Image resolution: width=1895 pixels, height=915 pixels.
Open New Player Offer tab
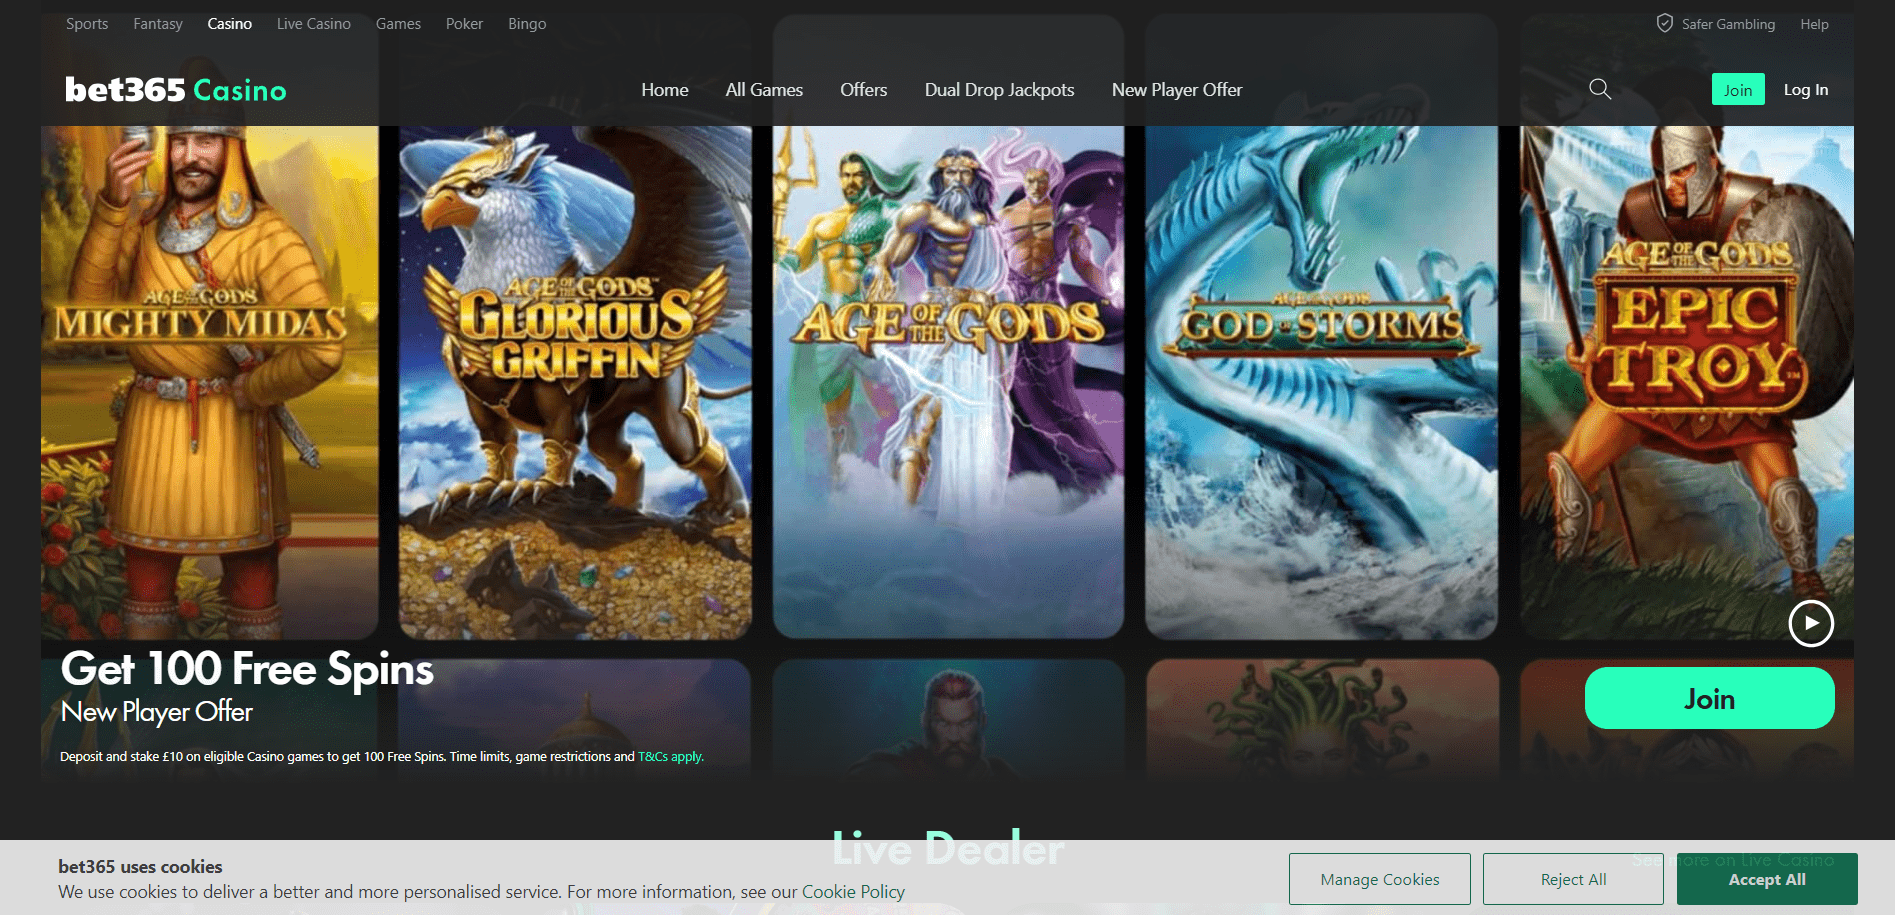tap(1177, 90)
